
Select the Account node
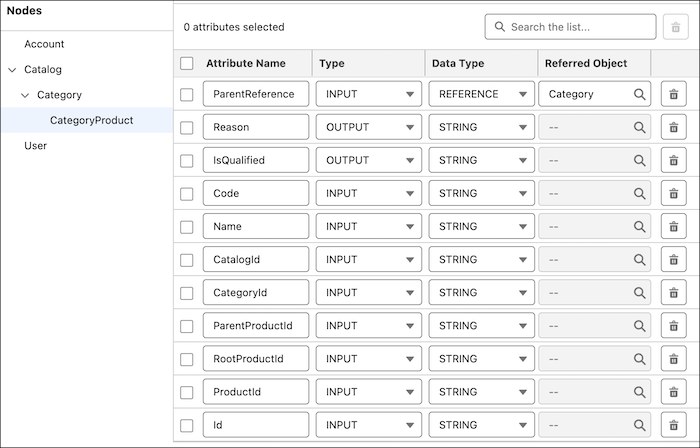tap(44, 44)
